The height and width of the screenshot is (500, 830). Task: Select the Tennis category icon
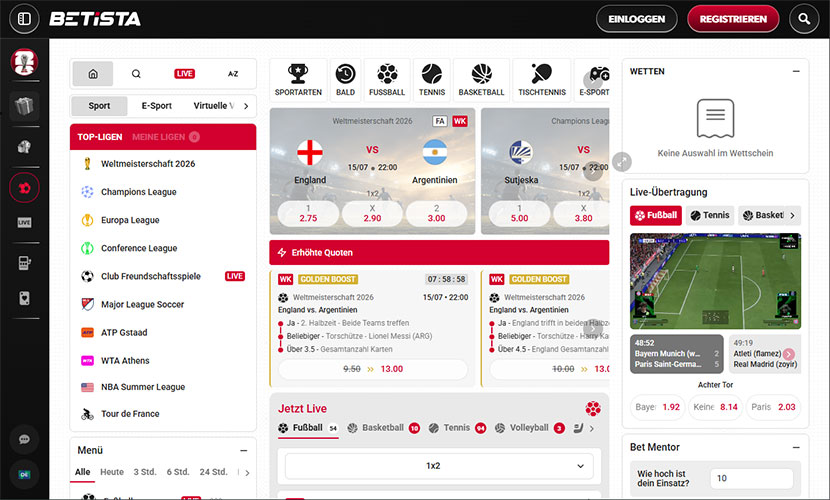click(x=432, y=80)
